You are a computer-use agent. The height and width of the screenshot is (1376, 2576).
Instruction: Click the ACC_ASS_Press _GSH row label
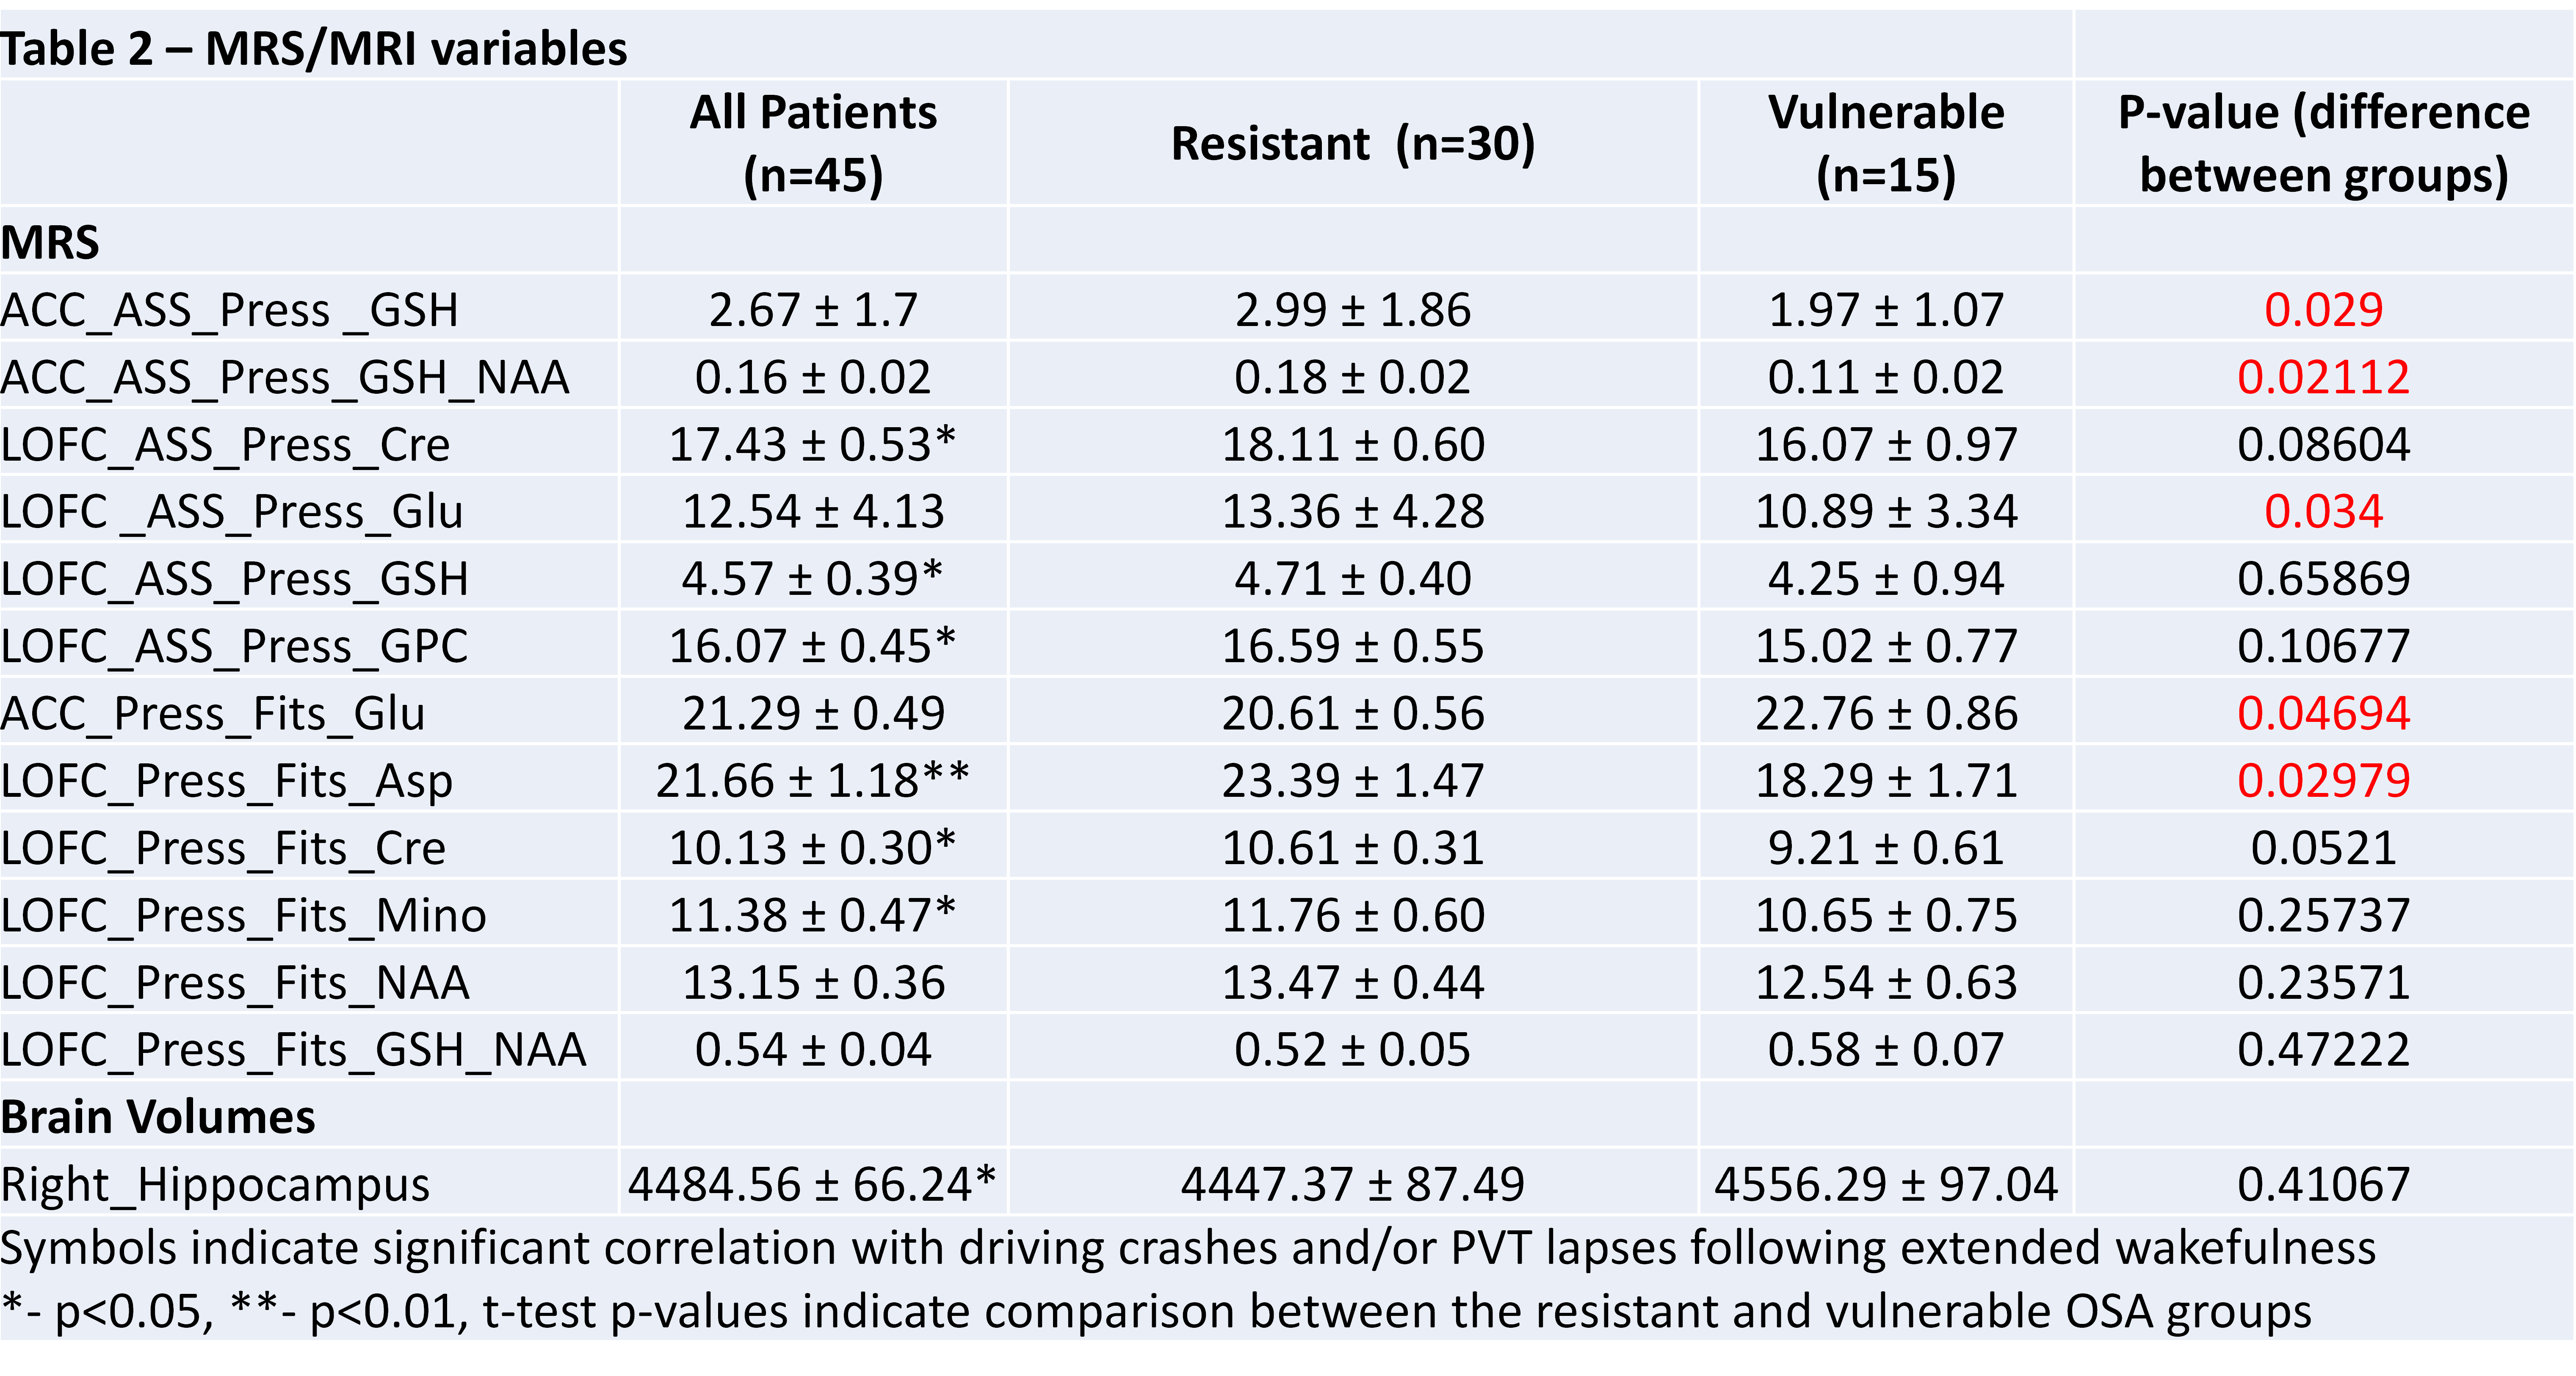[x=229, y=310]
